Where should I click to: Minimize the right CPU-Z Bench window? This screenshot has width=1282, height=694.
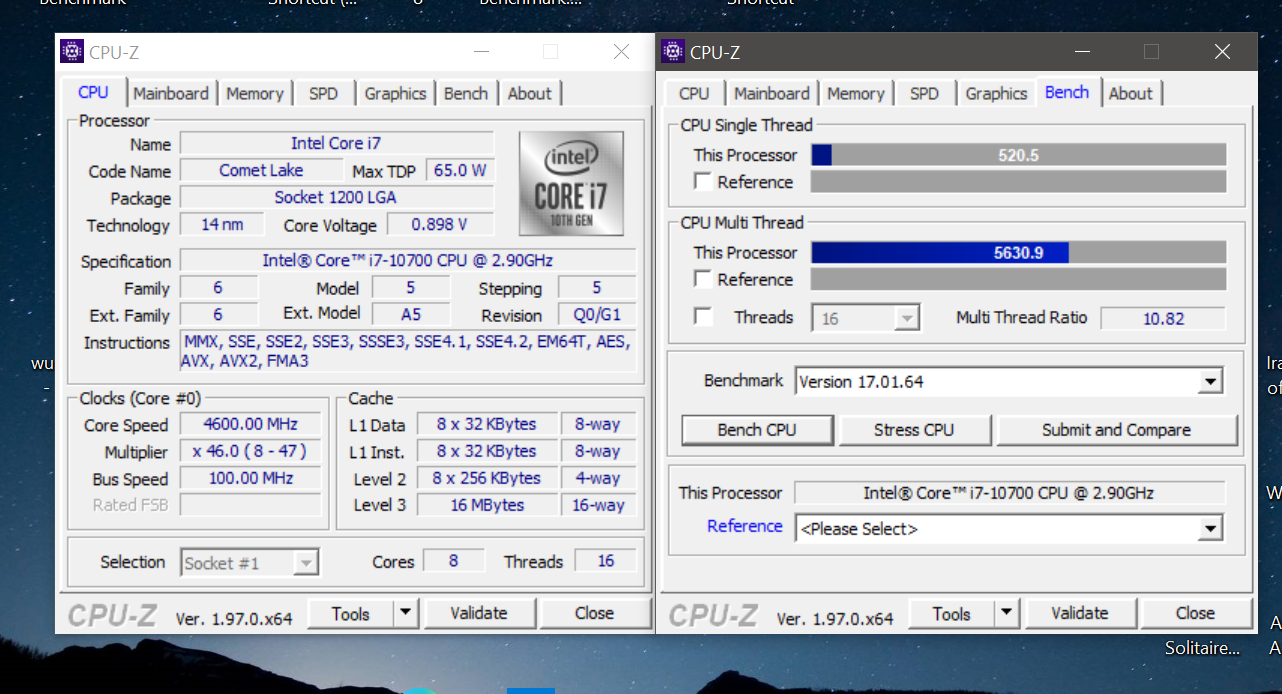click(1081, 52)
